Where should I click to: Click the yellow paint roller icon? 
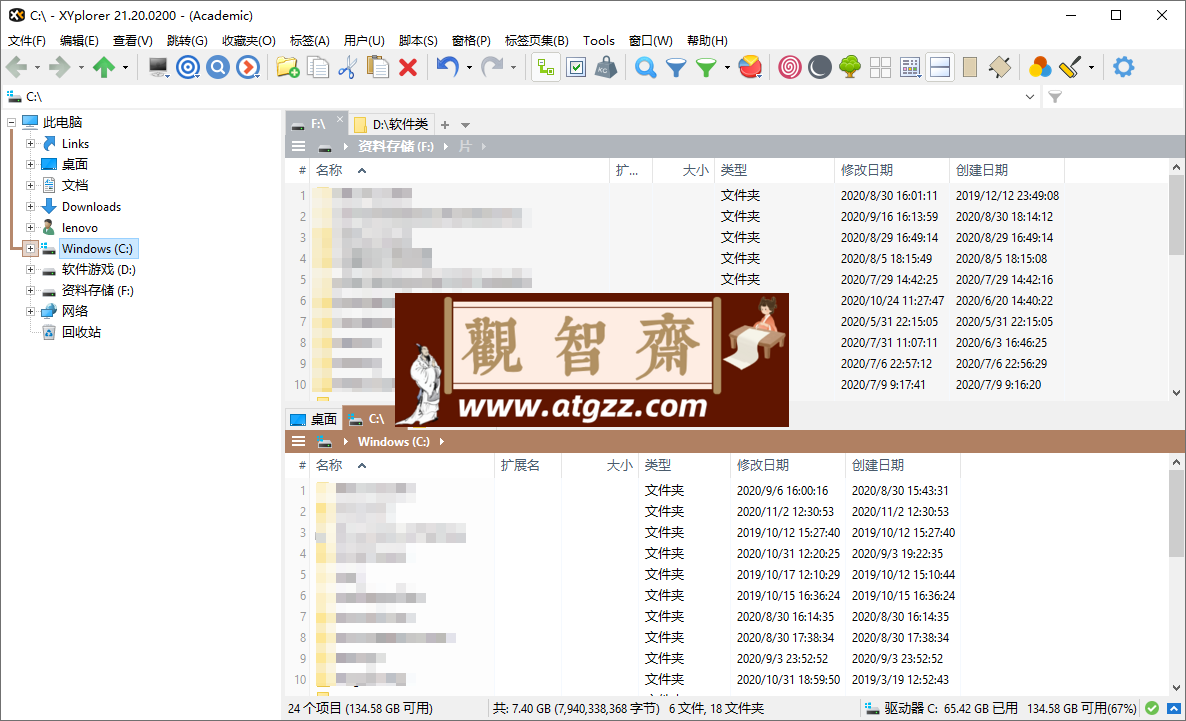[1070, 67]
